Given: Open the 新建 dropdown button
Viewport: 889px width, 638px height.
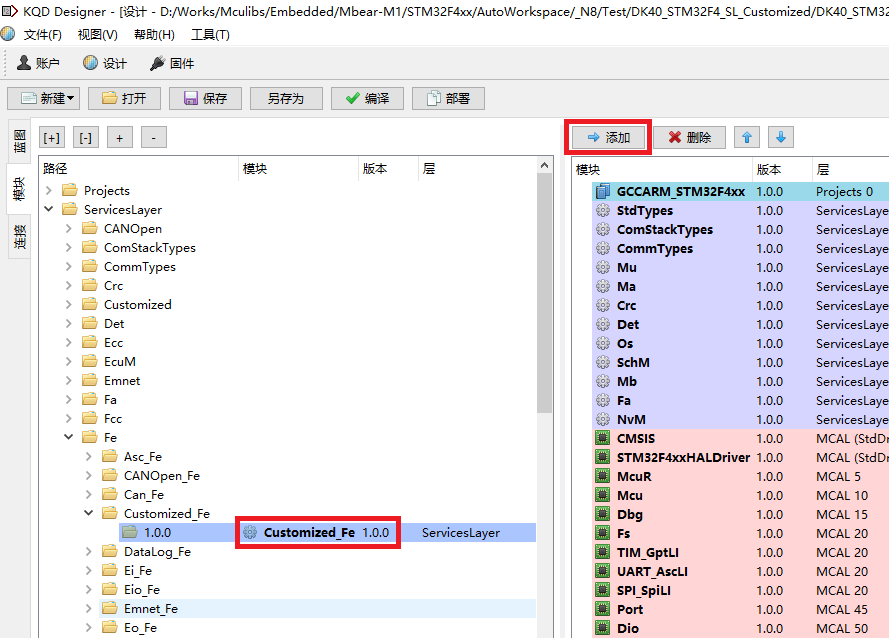Looking at the screenshot, I should tap(44, 98).
